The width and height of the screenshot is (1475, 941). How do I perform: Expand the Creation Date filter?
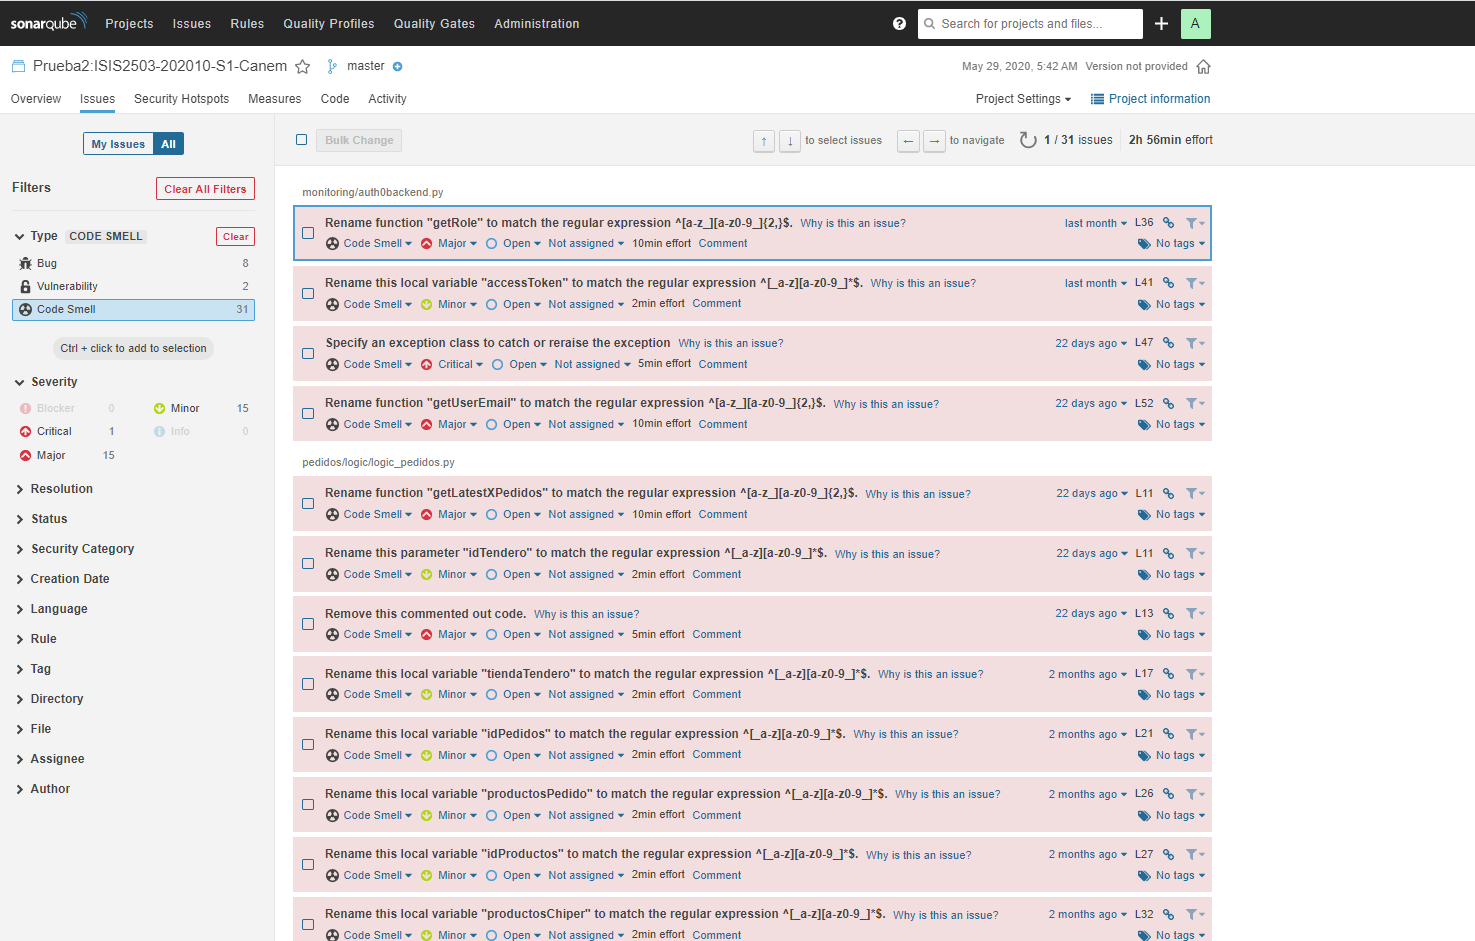point(70,579)
